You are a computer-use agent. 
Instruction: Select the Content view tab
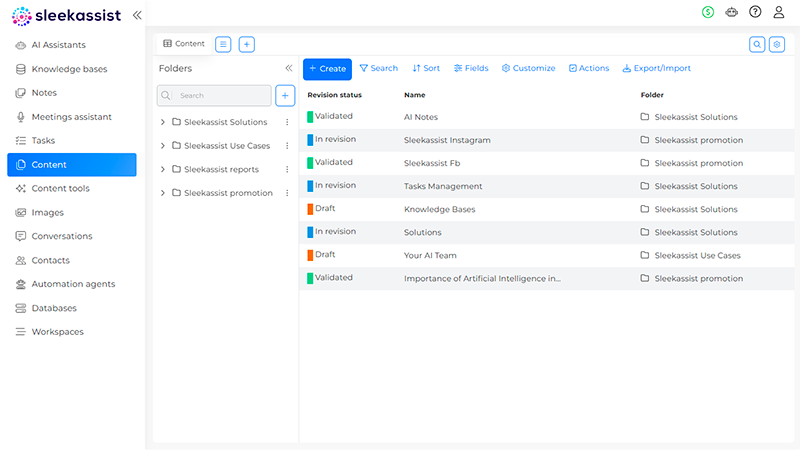pyautogui.click(x=184, y=44)
